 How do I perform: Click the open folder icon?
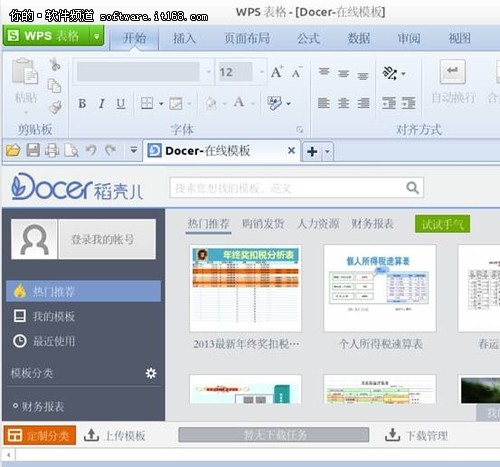(13, 151)
